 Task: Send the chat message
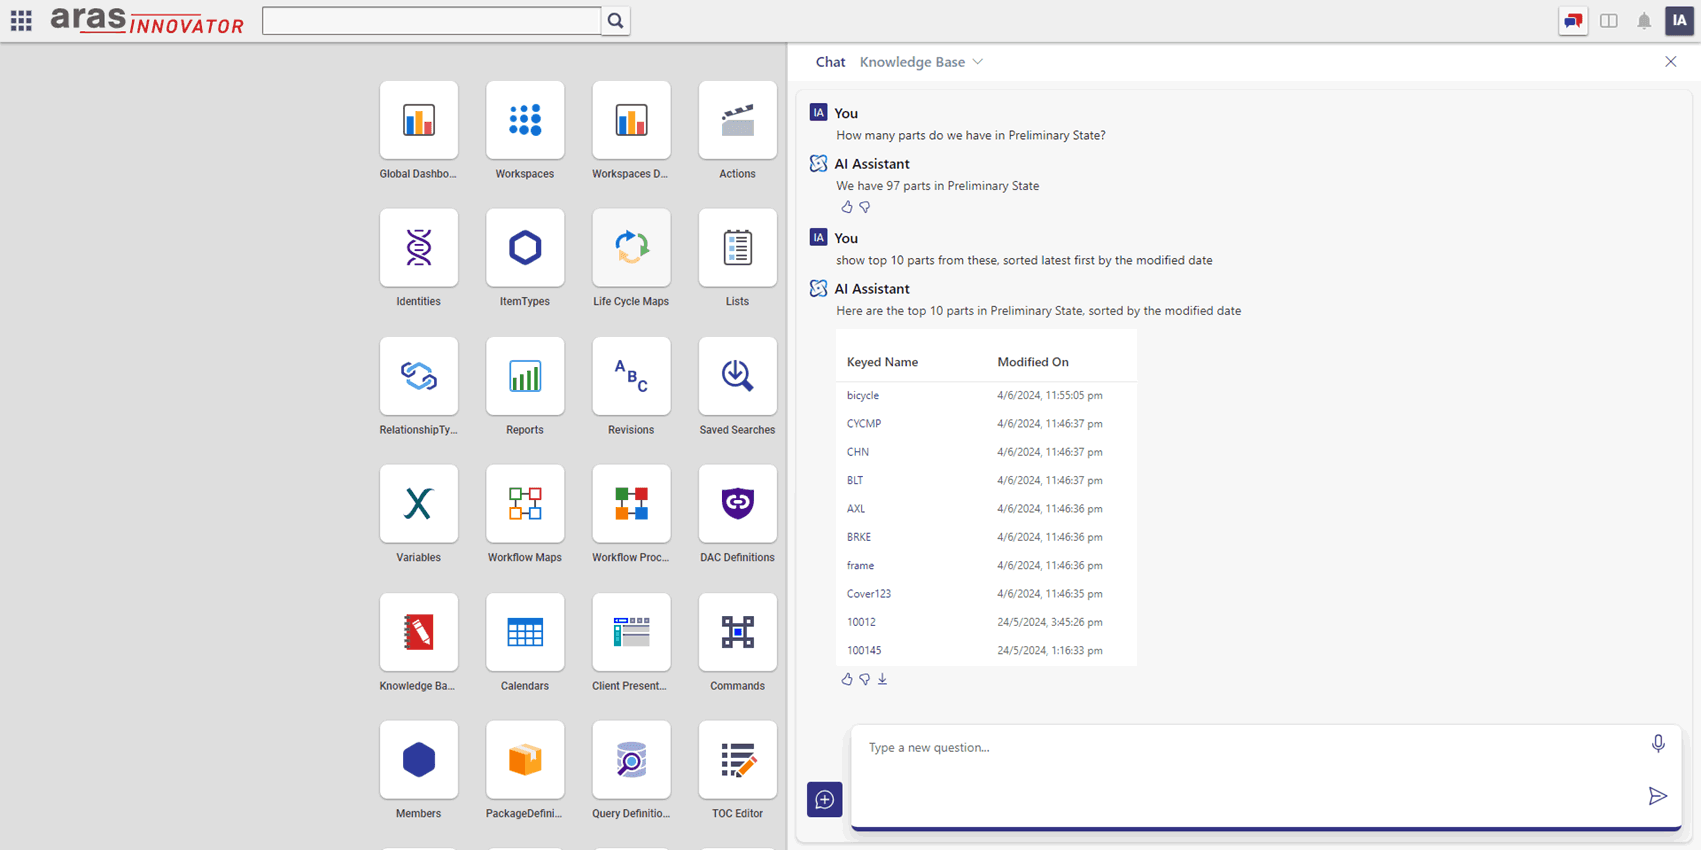tap(1658, 796)
